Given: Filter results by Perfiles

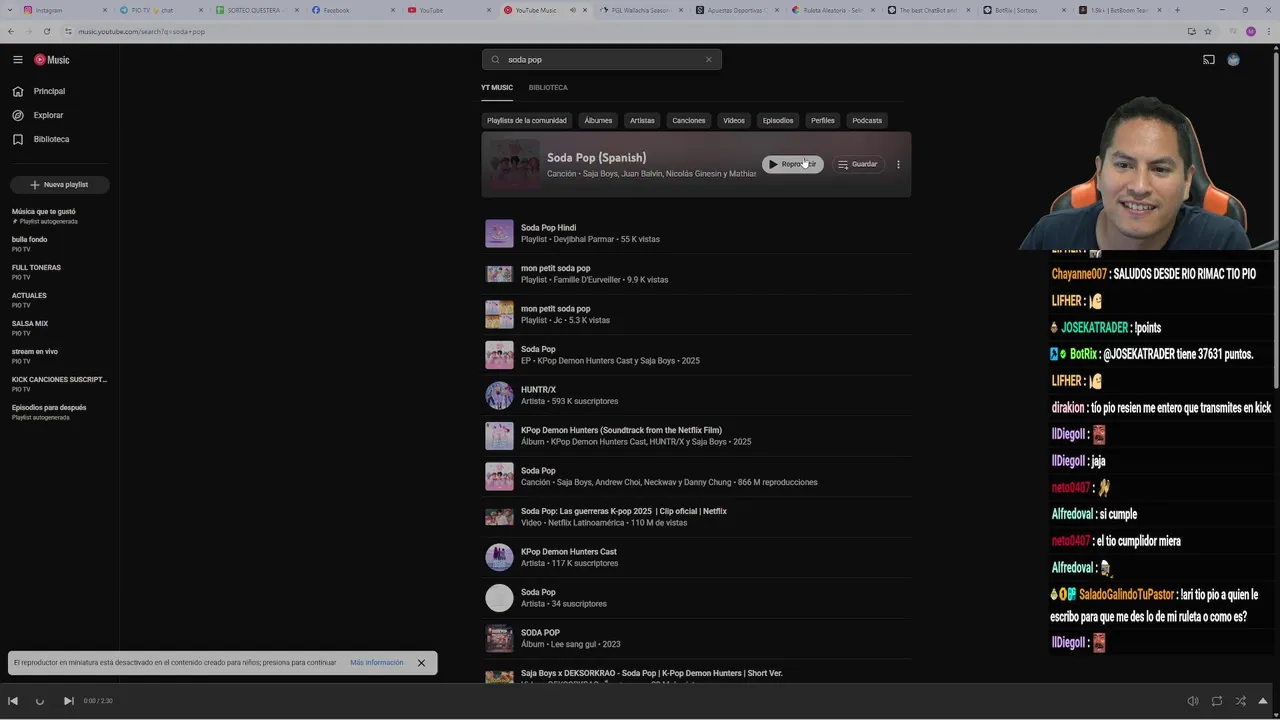Looking at the screenshot, I should click(x=823, y=121).
